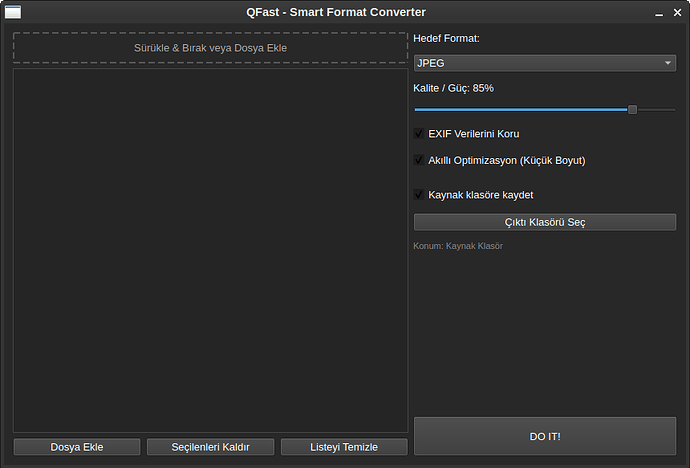The image size is (690, 468).
Task: Click the Konum: Kaynak Klasör label
Action: pos(458,246)
